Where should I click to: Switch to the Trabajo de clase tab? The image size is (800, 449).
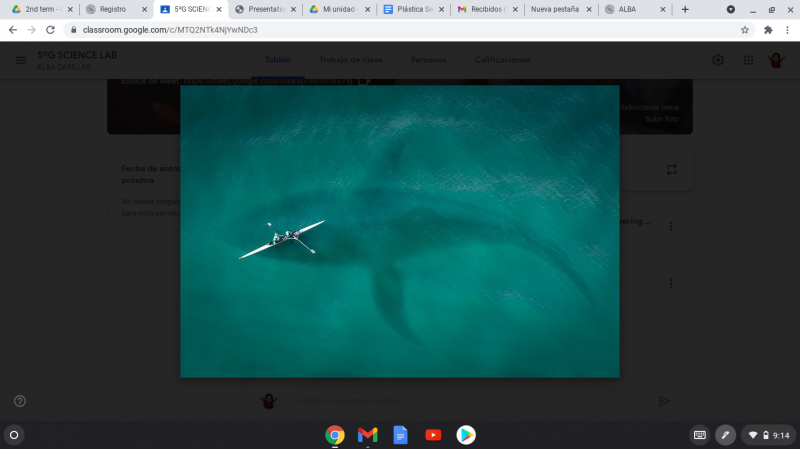point(351,60)
